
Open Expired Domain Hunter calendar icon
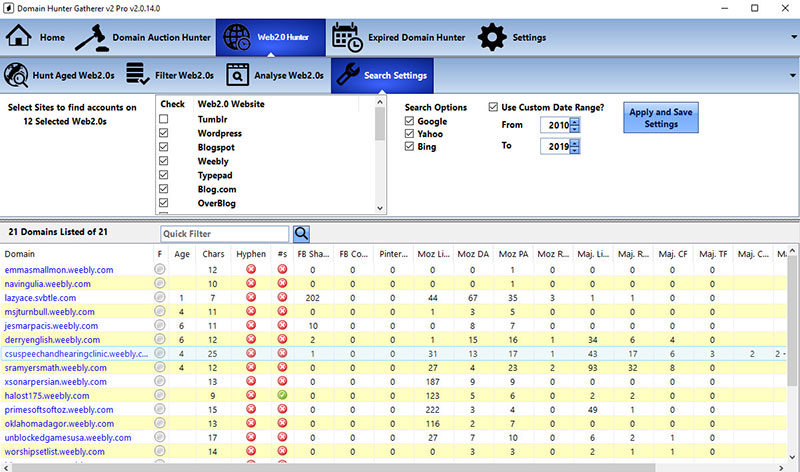point(347,38)
